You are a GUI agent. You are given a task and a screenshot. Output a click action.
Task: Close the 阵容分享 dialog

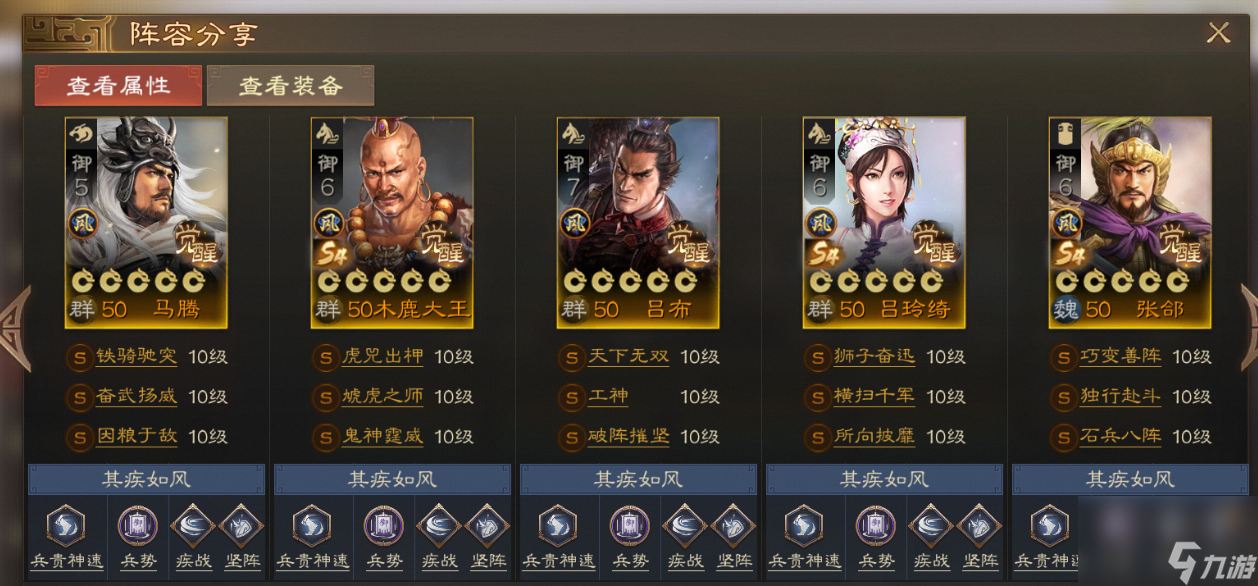(1218, 33)
